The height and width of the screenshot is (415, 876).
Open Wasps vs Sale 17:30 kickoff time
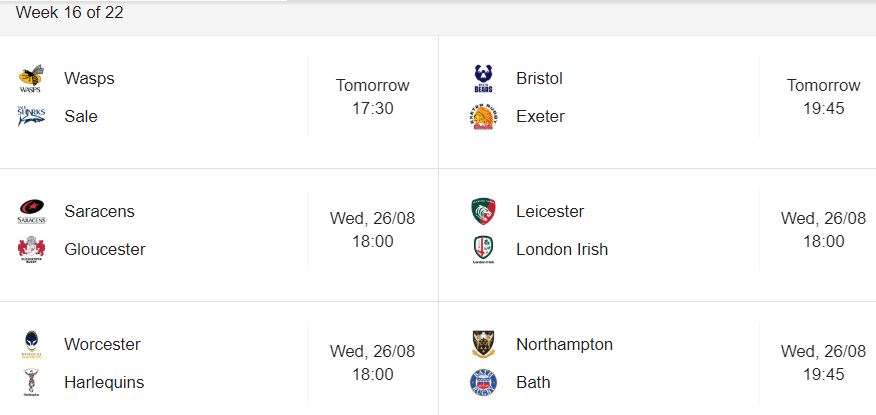click(x=373, y=108)
